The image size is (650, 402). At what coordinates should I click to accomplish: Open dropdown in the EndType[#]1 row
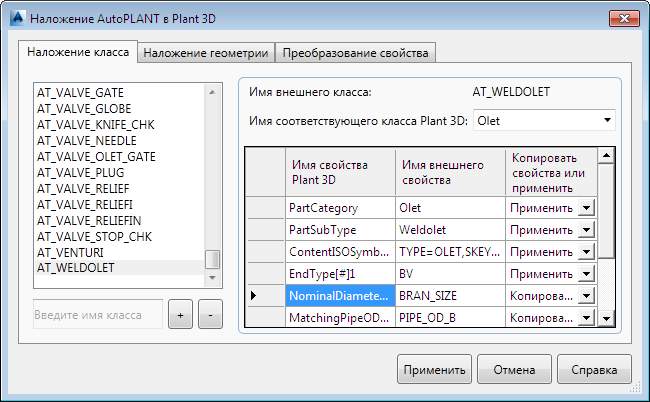tap(586, 274)
